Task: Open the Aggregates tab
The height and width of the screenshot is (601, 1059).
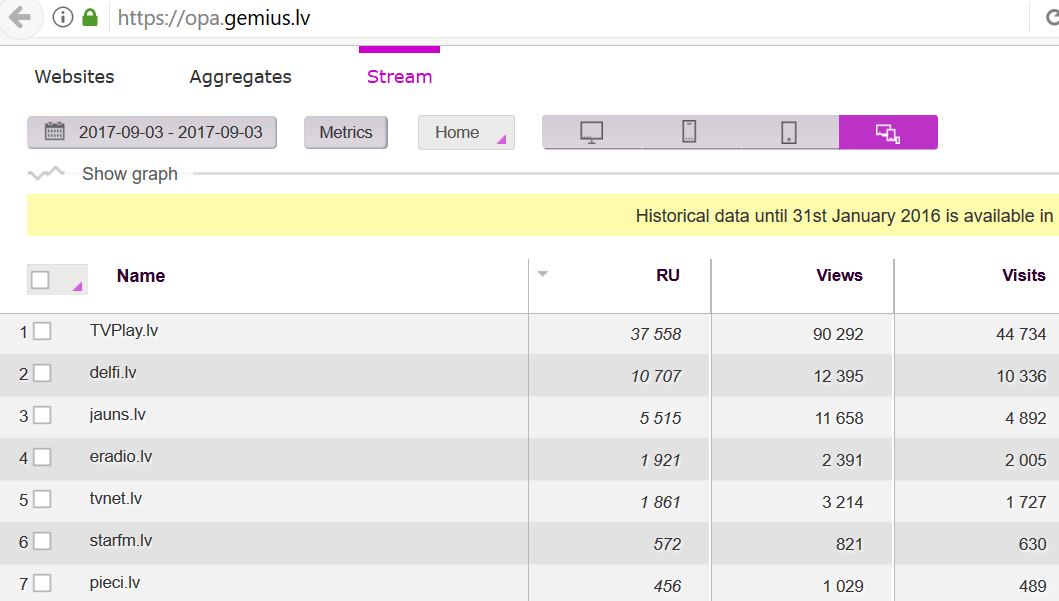Action: (240, 77)
